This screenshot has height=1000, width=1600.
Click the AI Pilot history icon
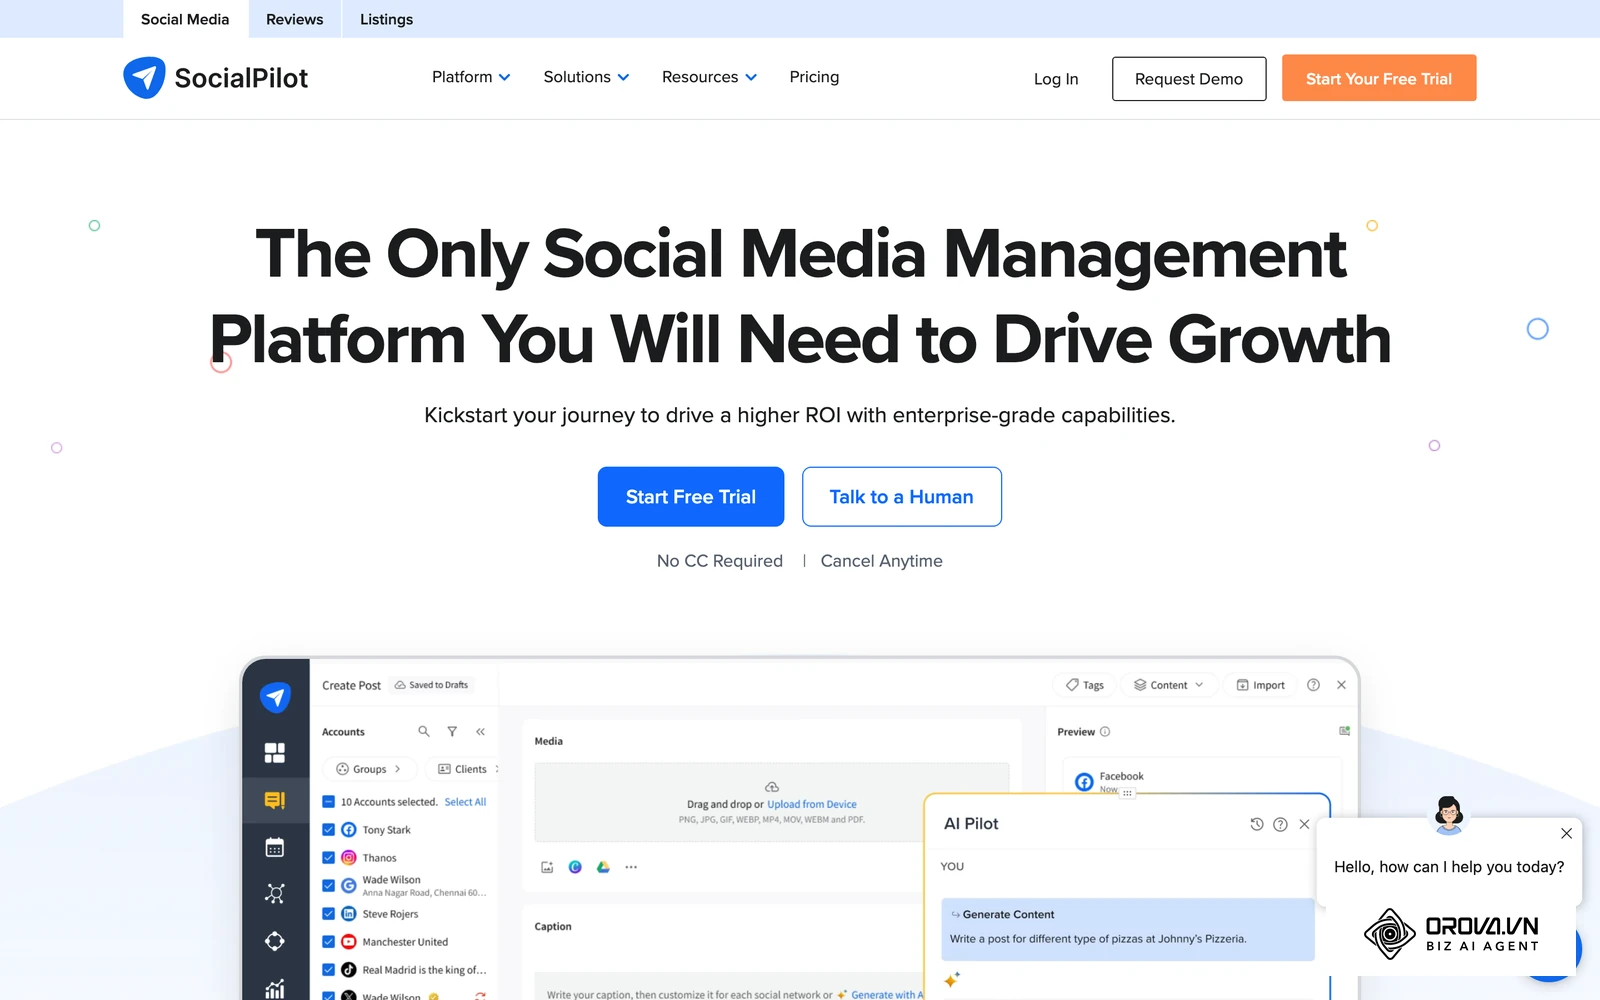[x=1257, y=824]
